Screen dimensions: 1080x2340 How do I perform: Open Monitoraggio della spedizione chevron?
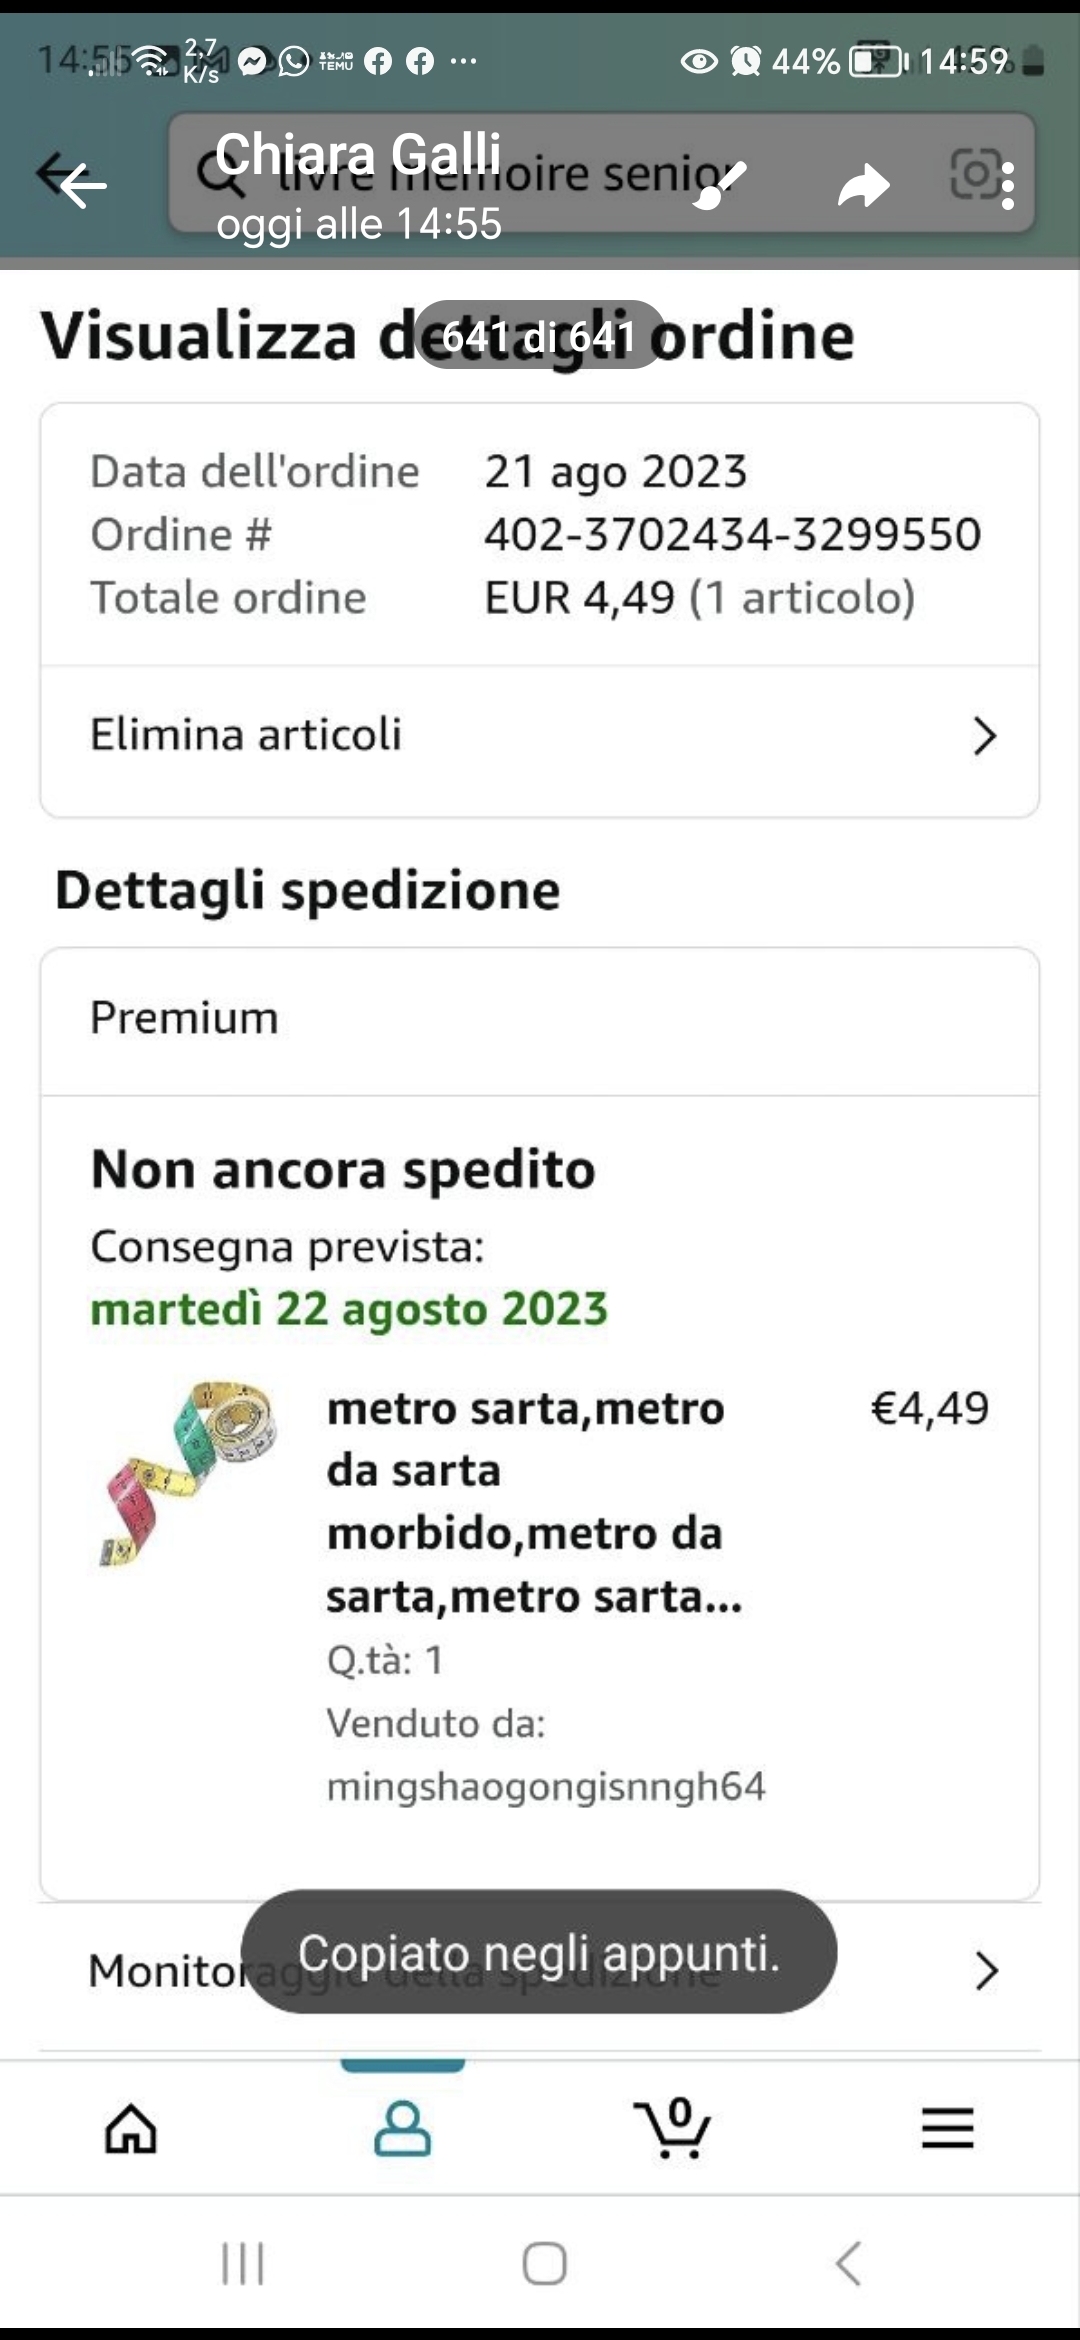point(986,1970)
